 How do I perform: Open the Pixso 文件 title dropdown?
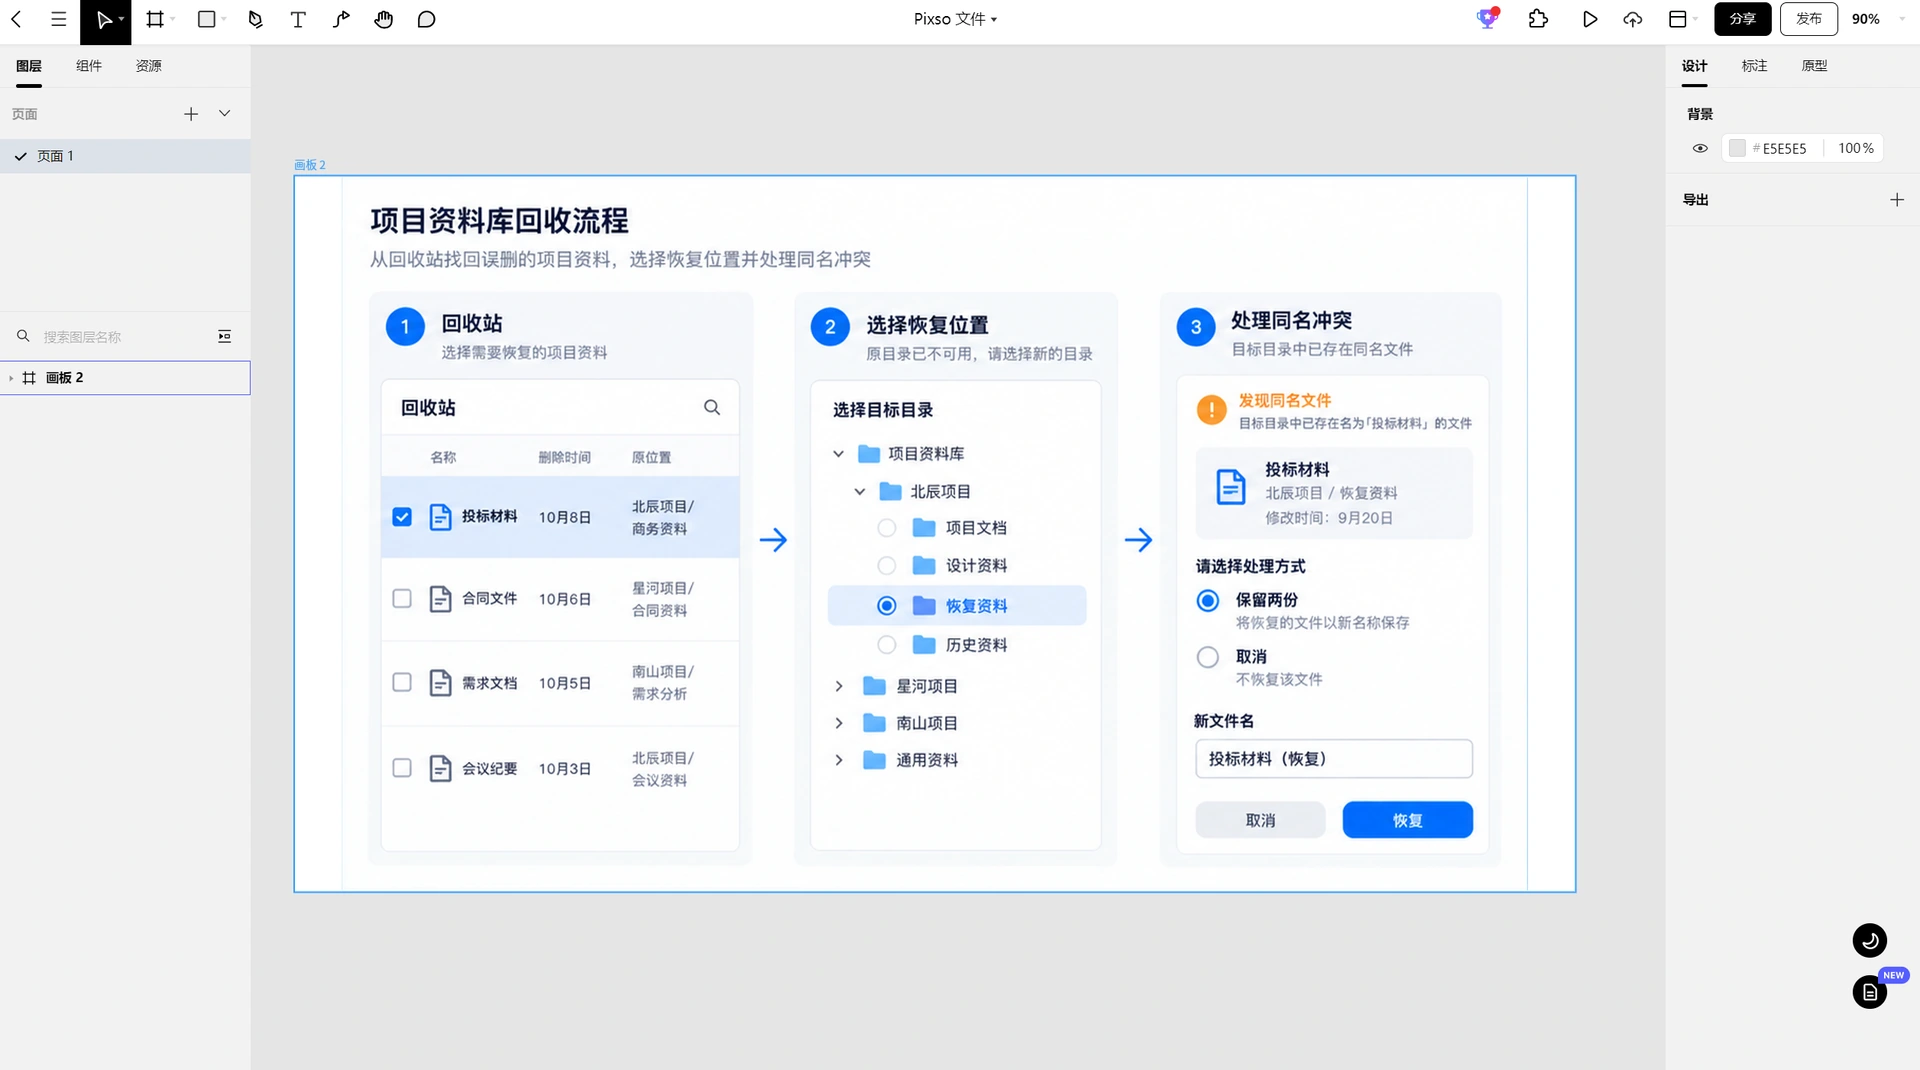[955, 19]
